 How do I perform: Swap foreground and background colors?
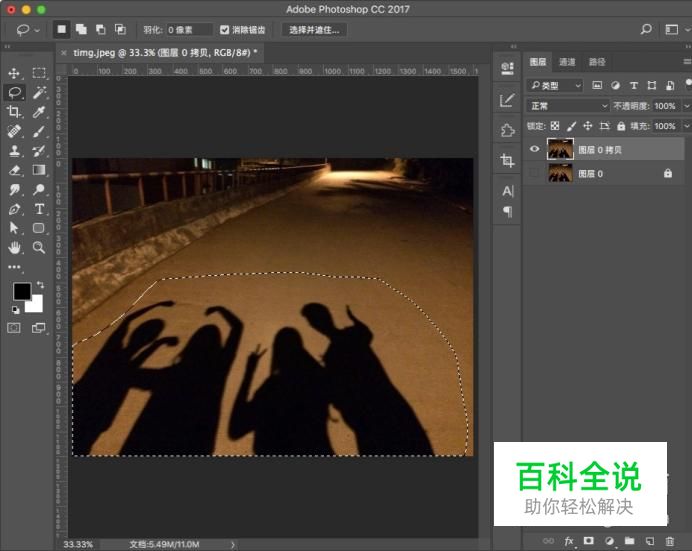[x=40, y=285]
